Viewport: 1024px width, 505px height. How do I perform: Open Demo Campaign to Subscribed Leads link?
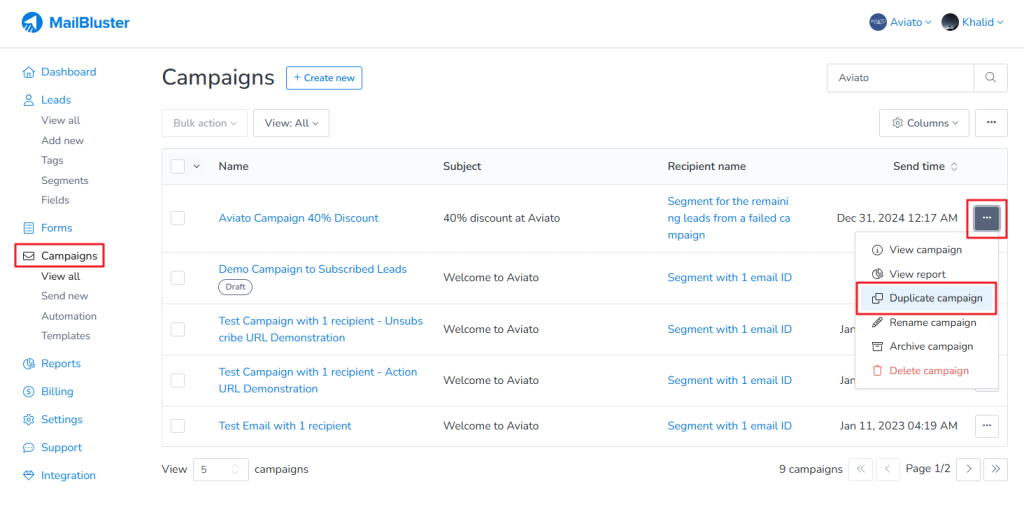[312, 269]
